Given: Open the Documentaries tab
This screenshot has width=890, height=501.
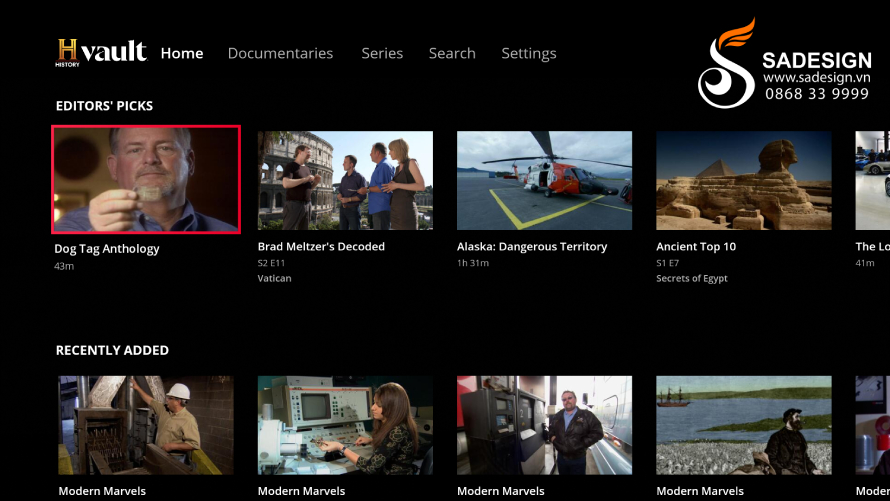Looking at the screenshot, I should click(x=280, y=53).
